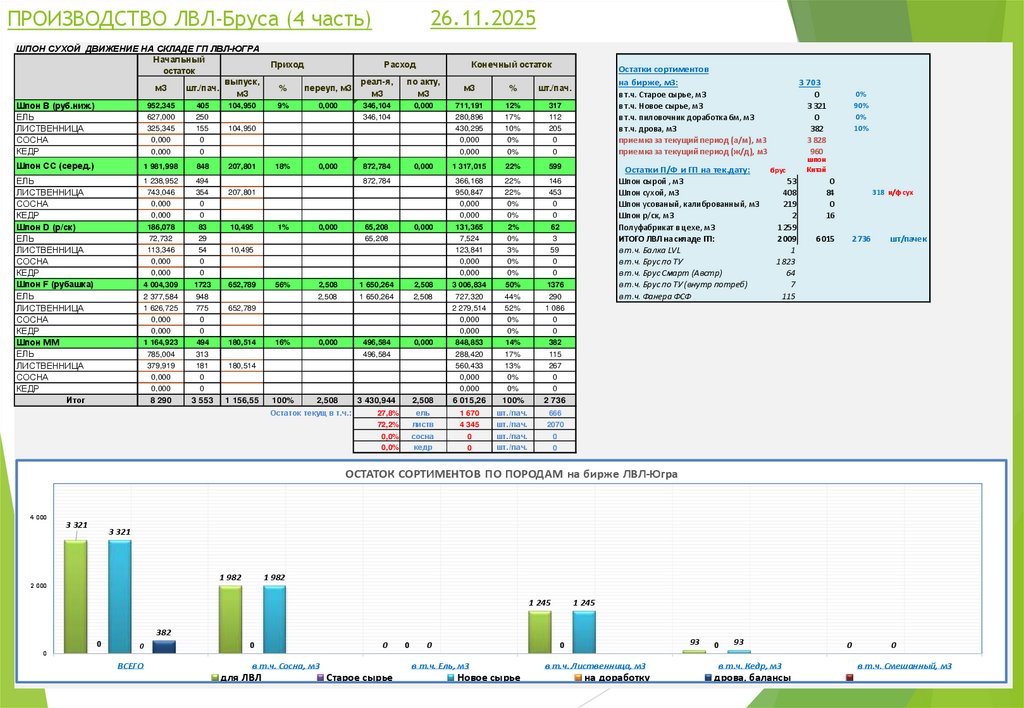Click the red value 4 345
This screenshot has height=708, width=1024.
click(469, 425)
